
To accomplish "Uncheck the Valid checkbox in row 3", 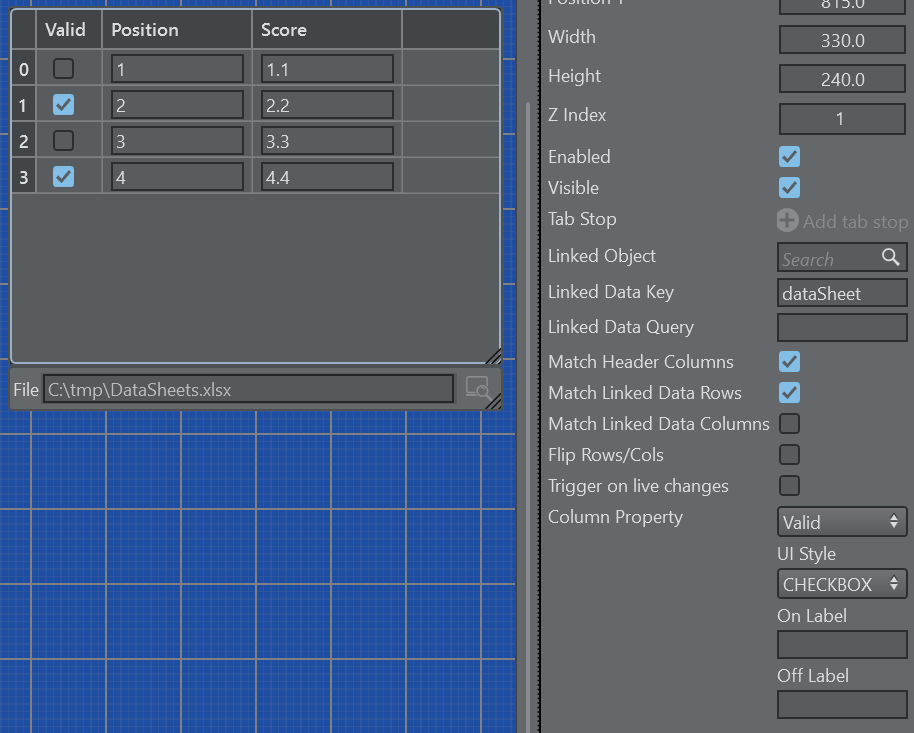I will click(63, 177).
